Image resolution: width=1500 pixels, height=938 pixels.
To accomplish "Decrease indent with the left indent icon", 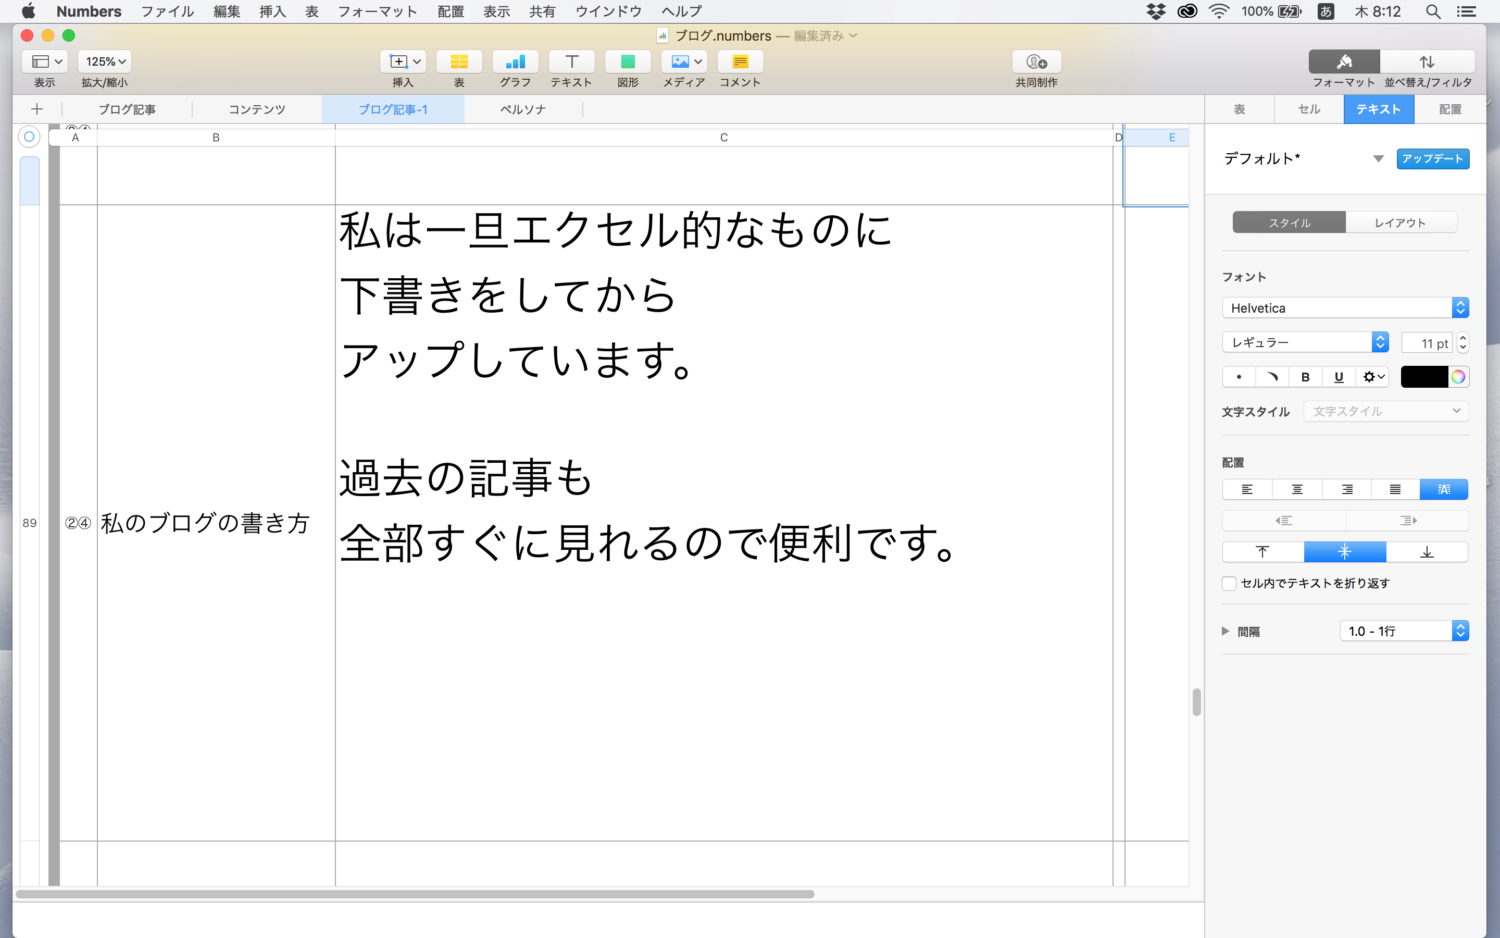I will [x=1284, y=520].
